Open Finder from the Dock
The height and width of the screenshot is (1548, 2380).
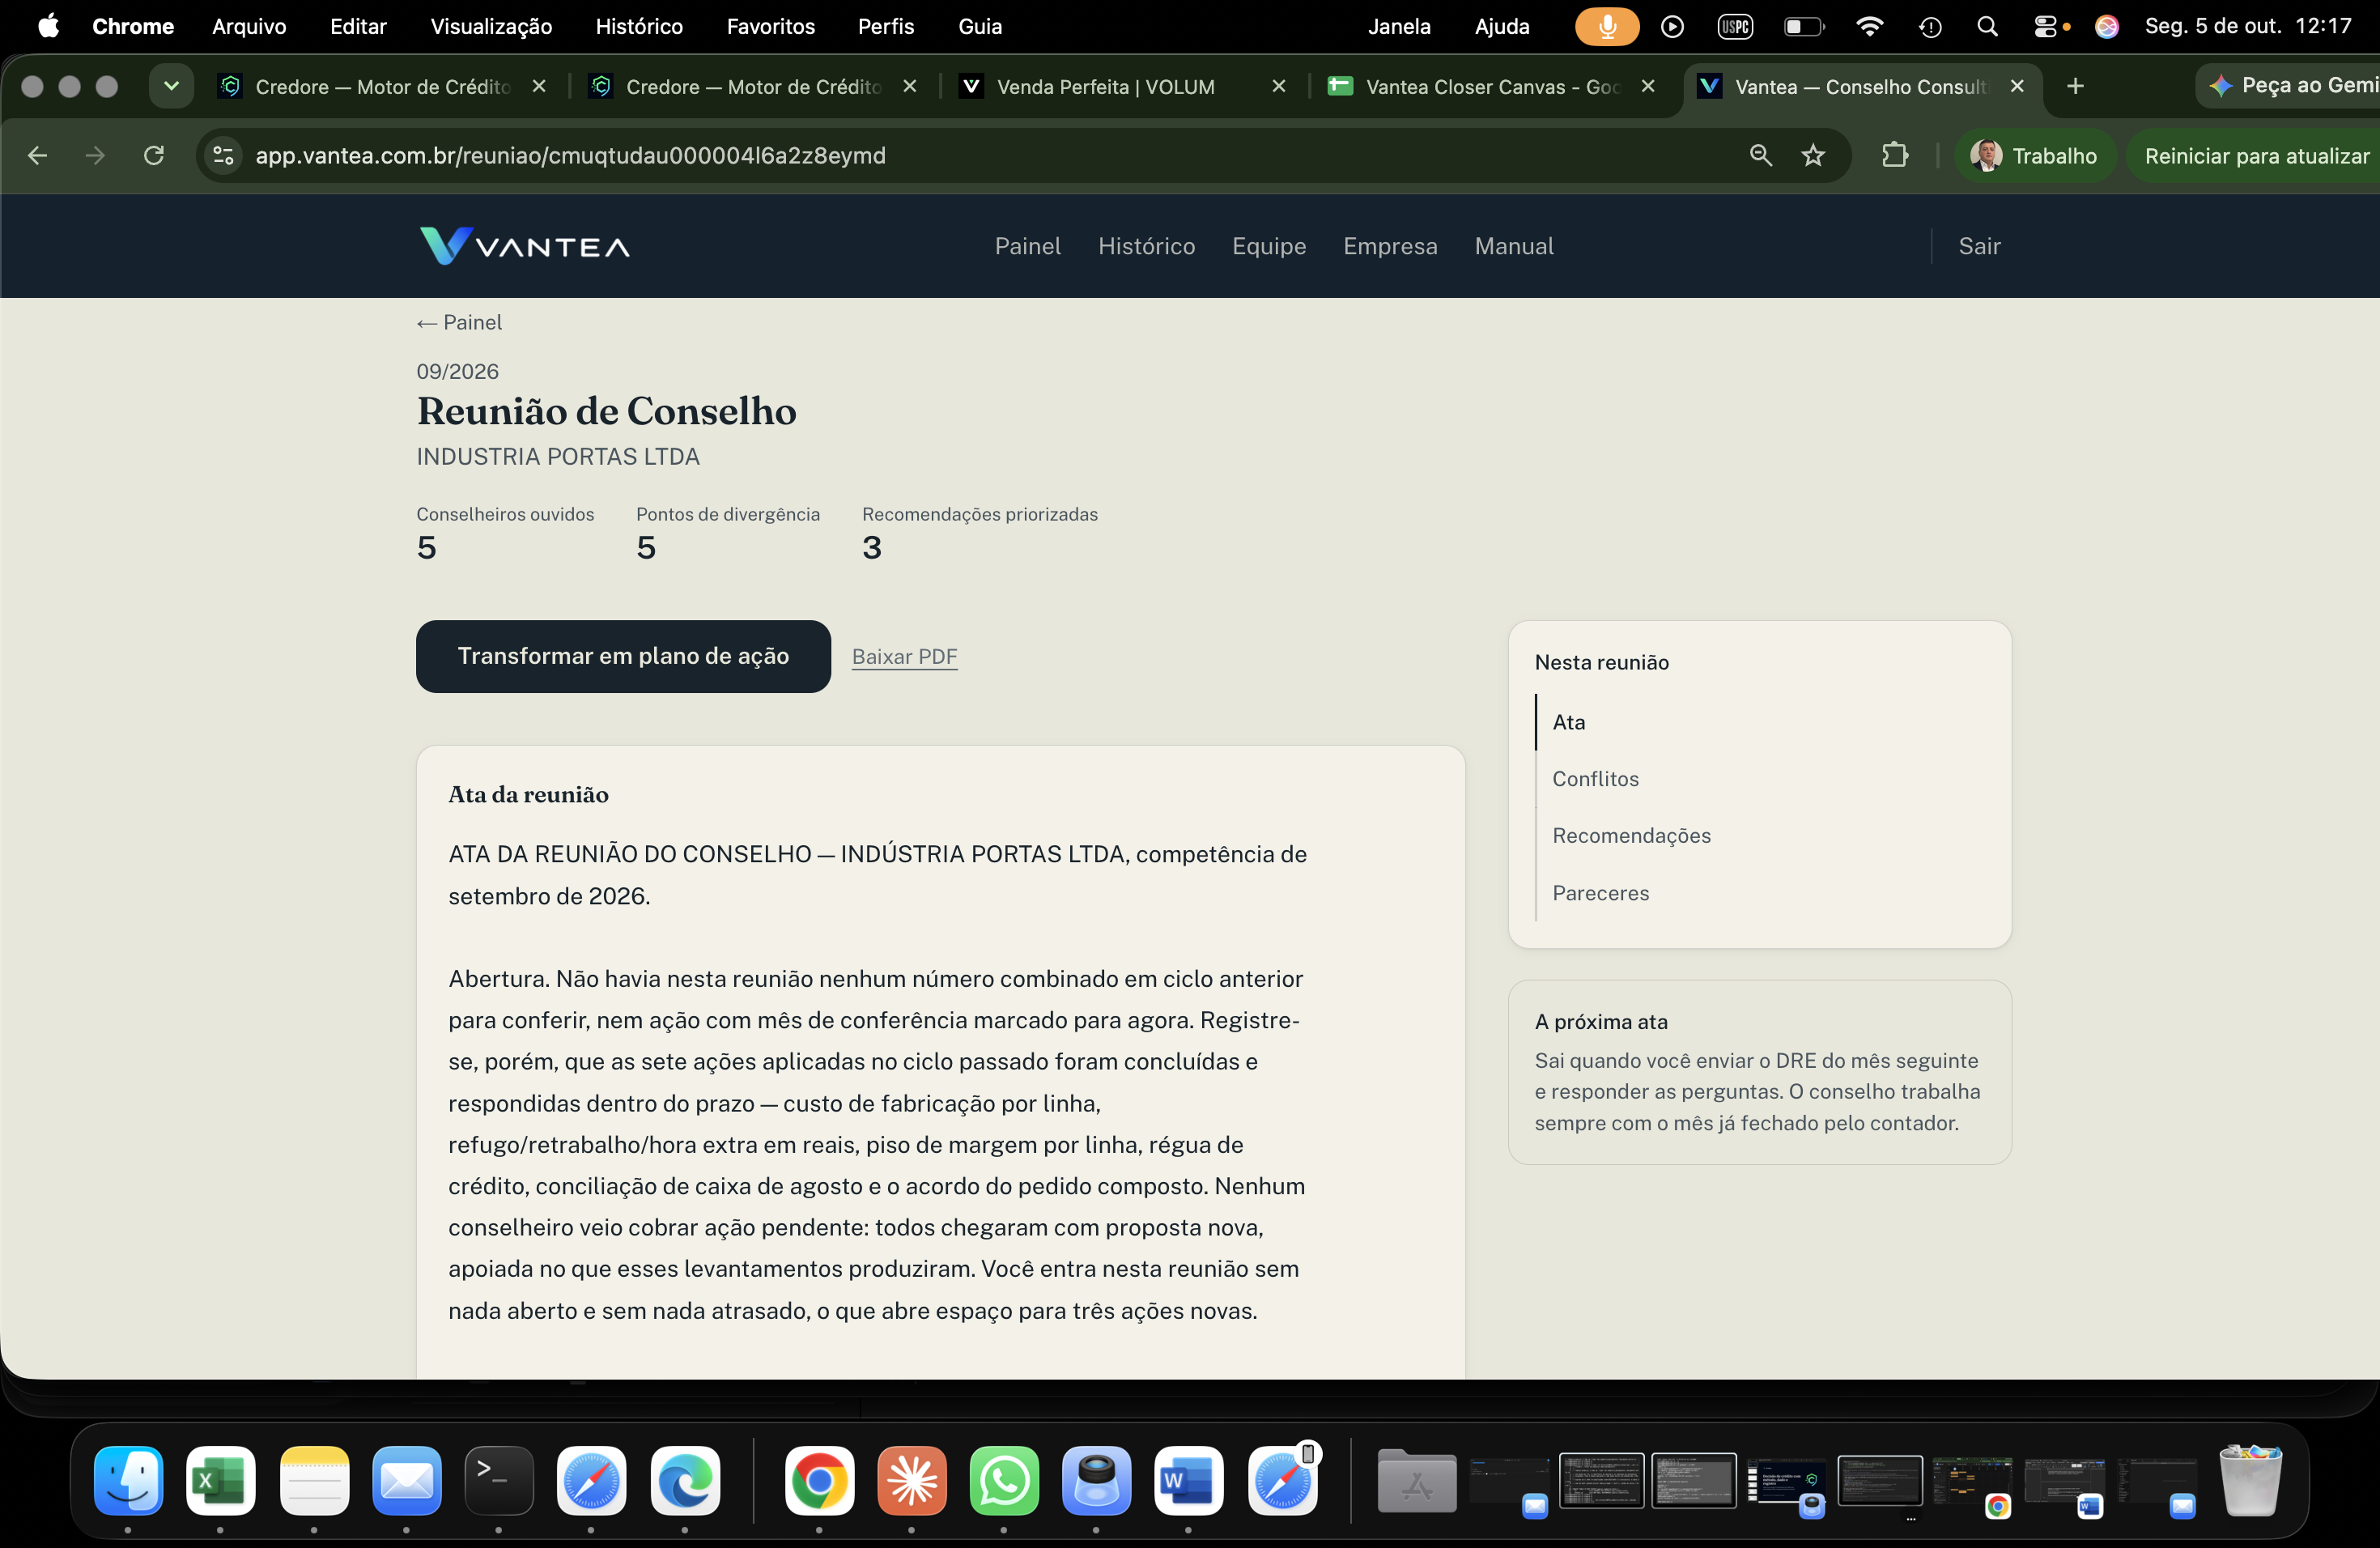pyautogui.click(x=128, y=1480)
